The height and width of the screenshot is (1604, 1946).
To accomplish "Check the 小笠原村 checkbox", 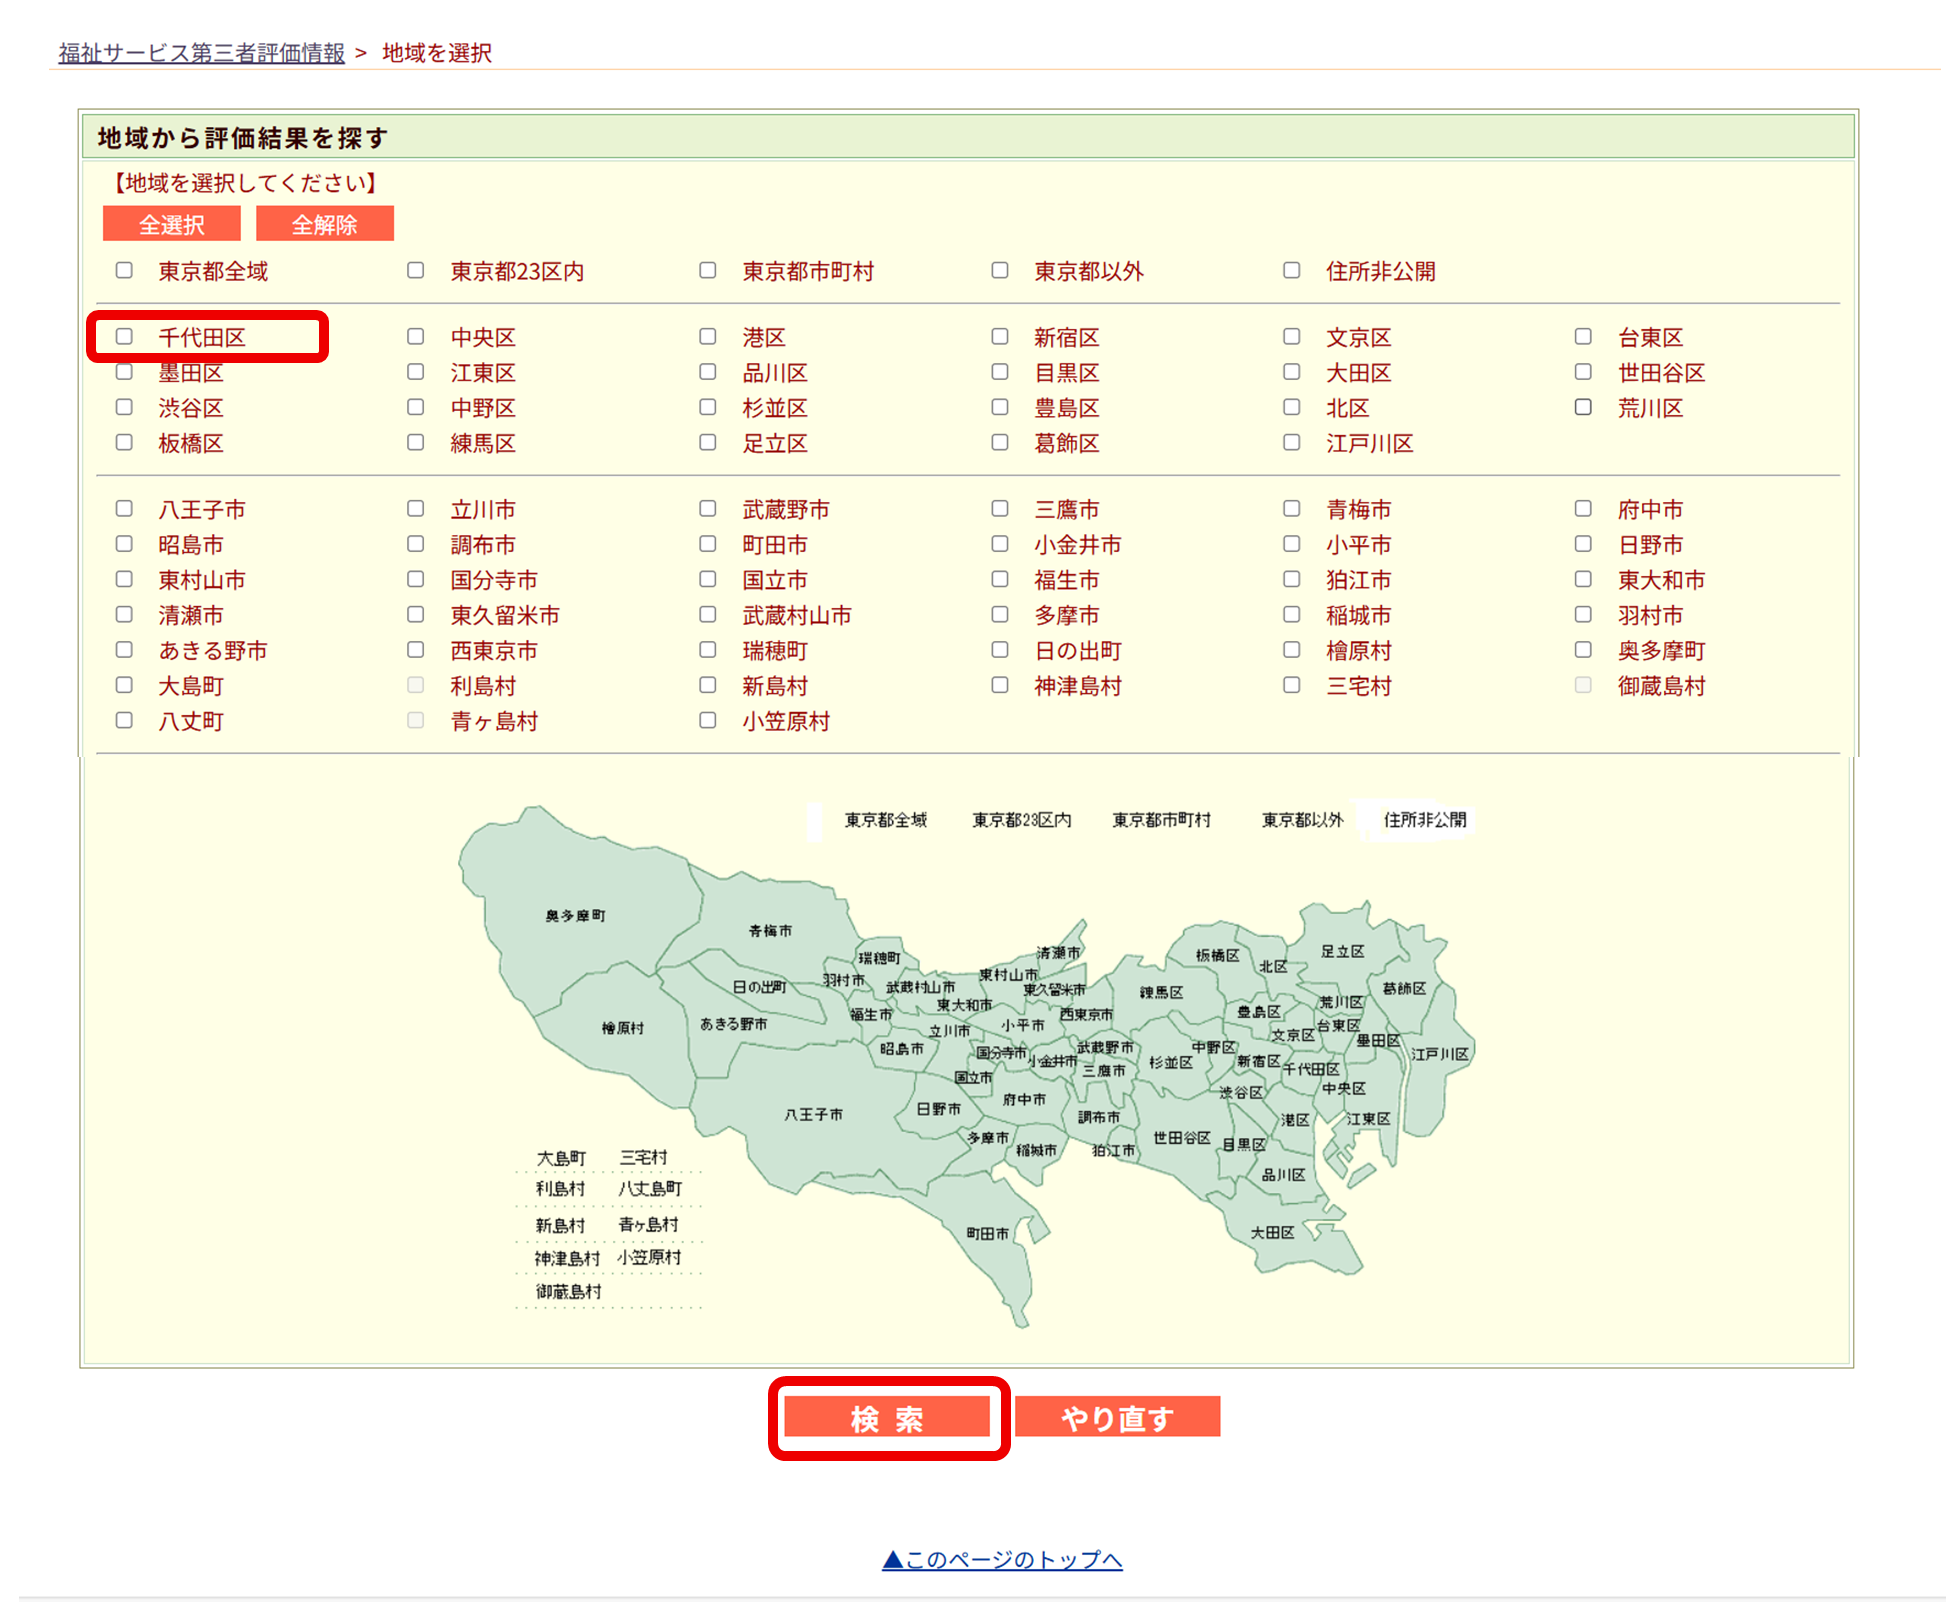I will coord(707,721).
